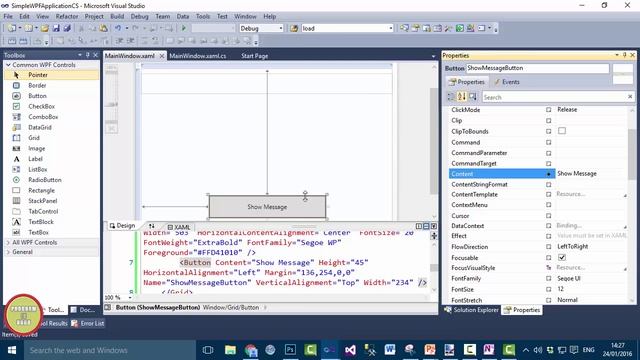Switch to the XAML view tab
Image resolution: width=640 pixels, height=360 pixels.
[179, 227]
